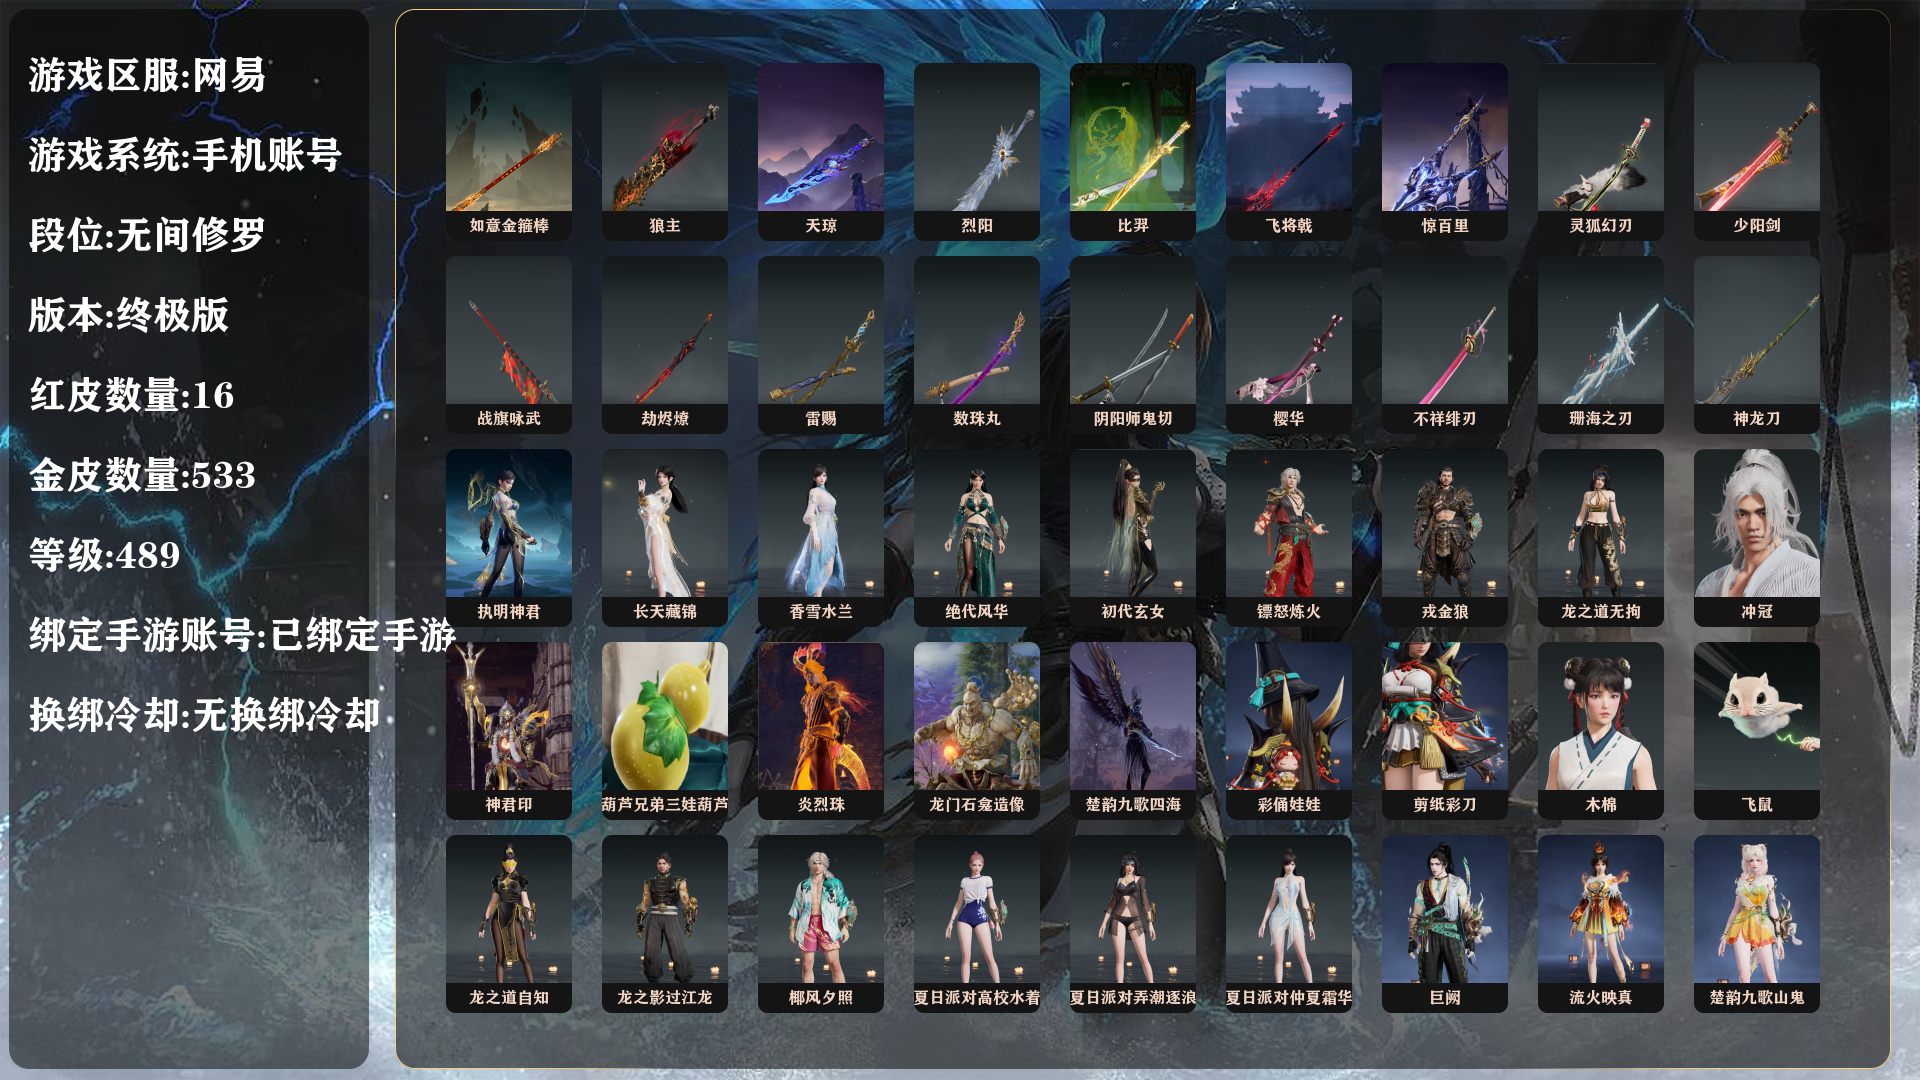This screenshot has height=1080, width=1920.
Task: Open the 葫芦兄弟三娃葫芦 gourd card
Action: pyautogui.click(x=665, y=731)
